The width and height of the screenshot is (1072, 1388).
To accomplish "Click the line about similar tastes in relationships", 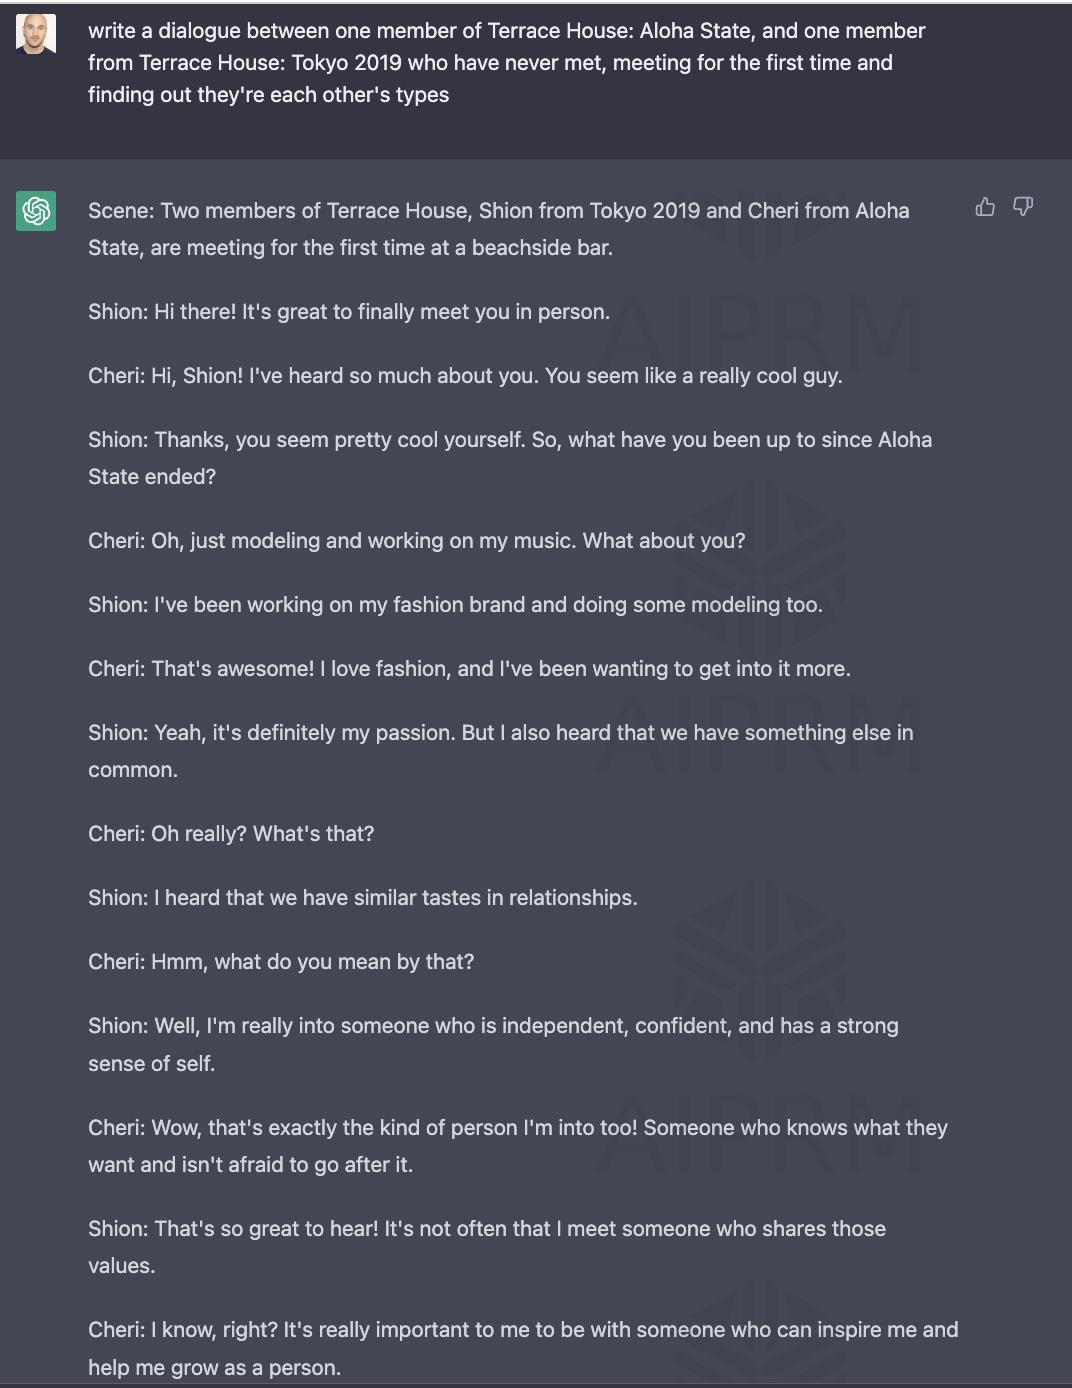I will 362,898.
